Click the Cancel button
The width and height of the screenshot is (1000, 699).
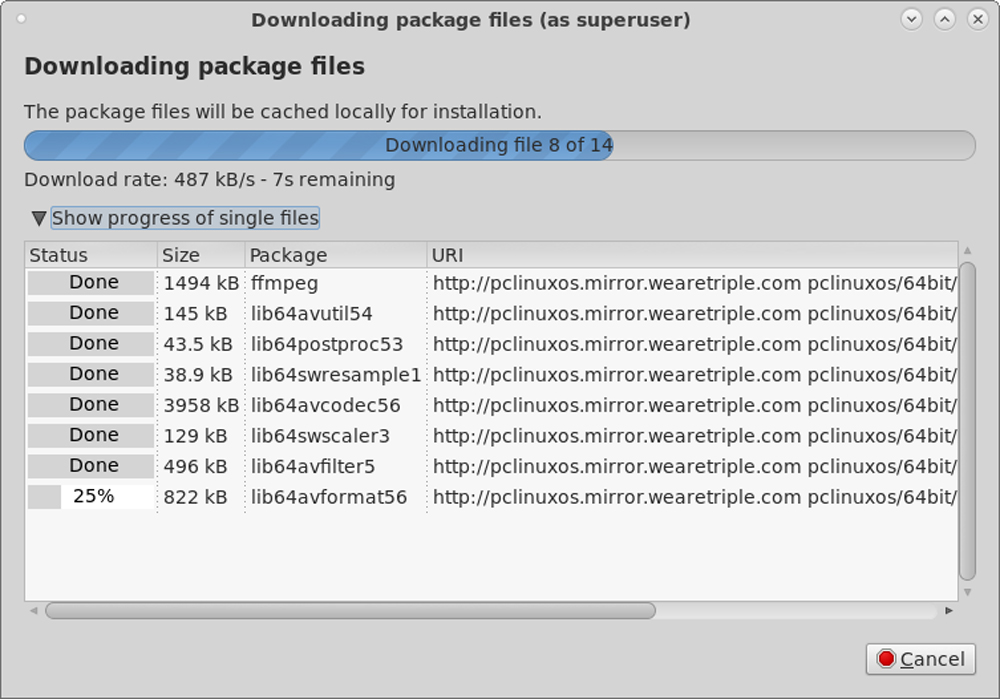click(x=920, y=659)
